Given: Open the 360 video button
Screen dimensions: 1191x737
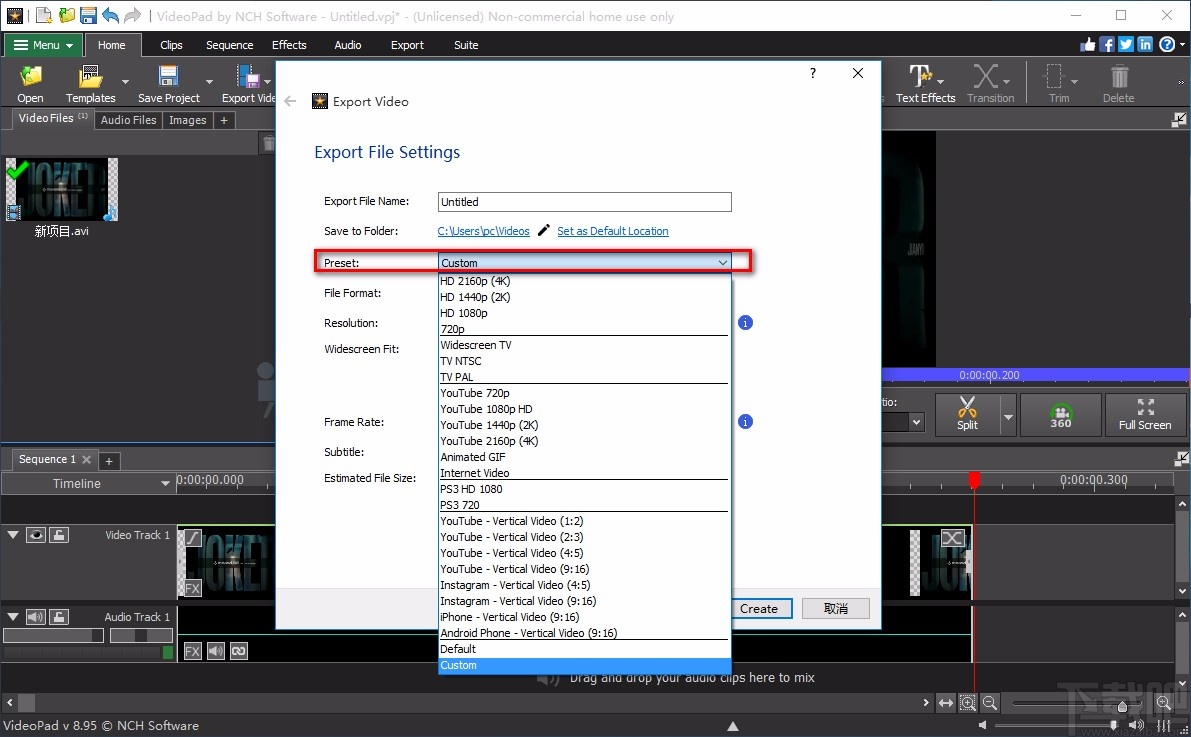Looking at the screenshot, I should 1060,414.
